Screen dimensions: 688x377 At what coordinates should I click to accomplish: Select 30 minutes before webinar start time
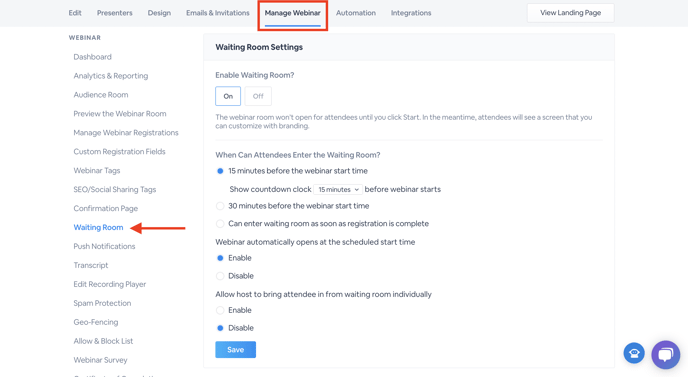[220, 206]
